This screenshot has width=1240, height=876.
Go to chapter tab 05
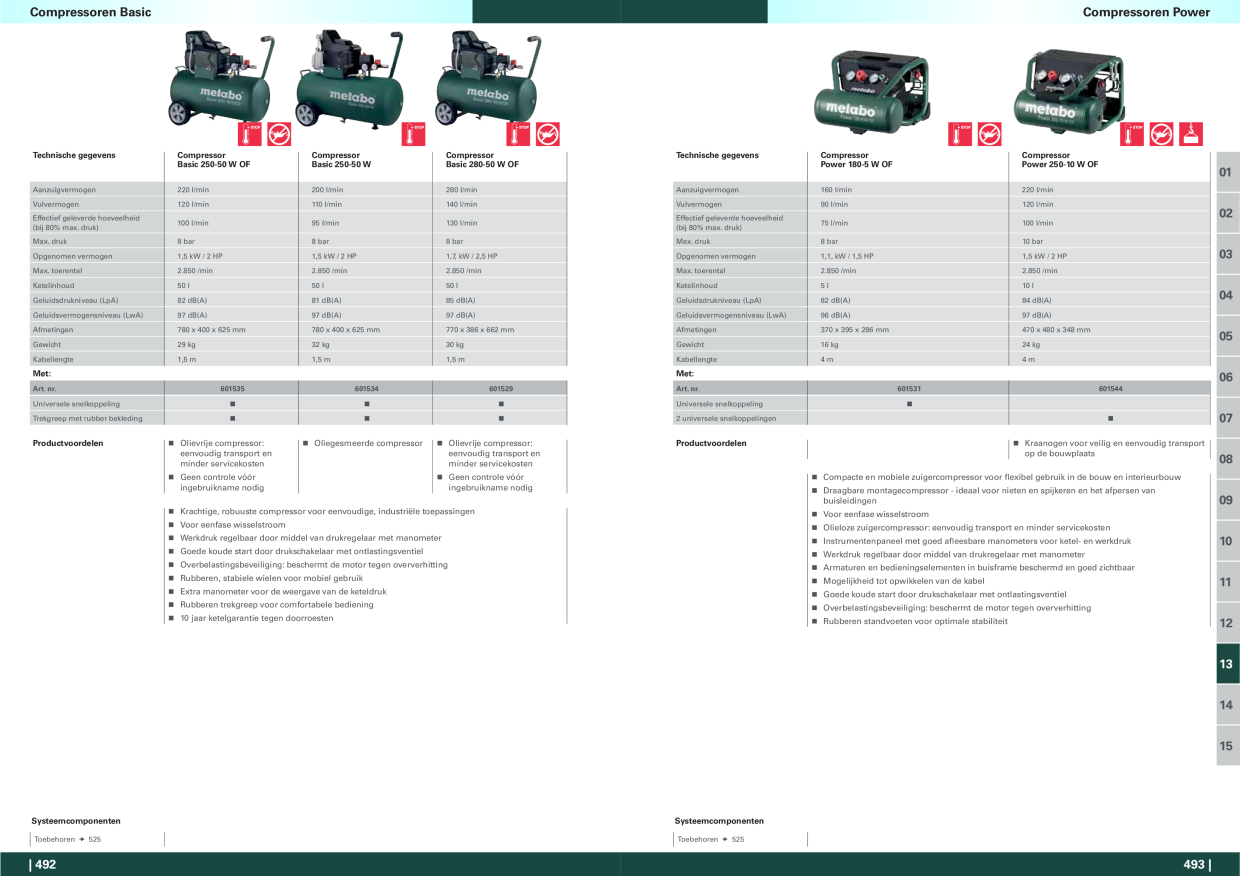(x=1227, y=336)
